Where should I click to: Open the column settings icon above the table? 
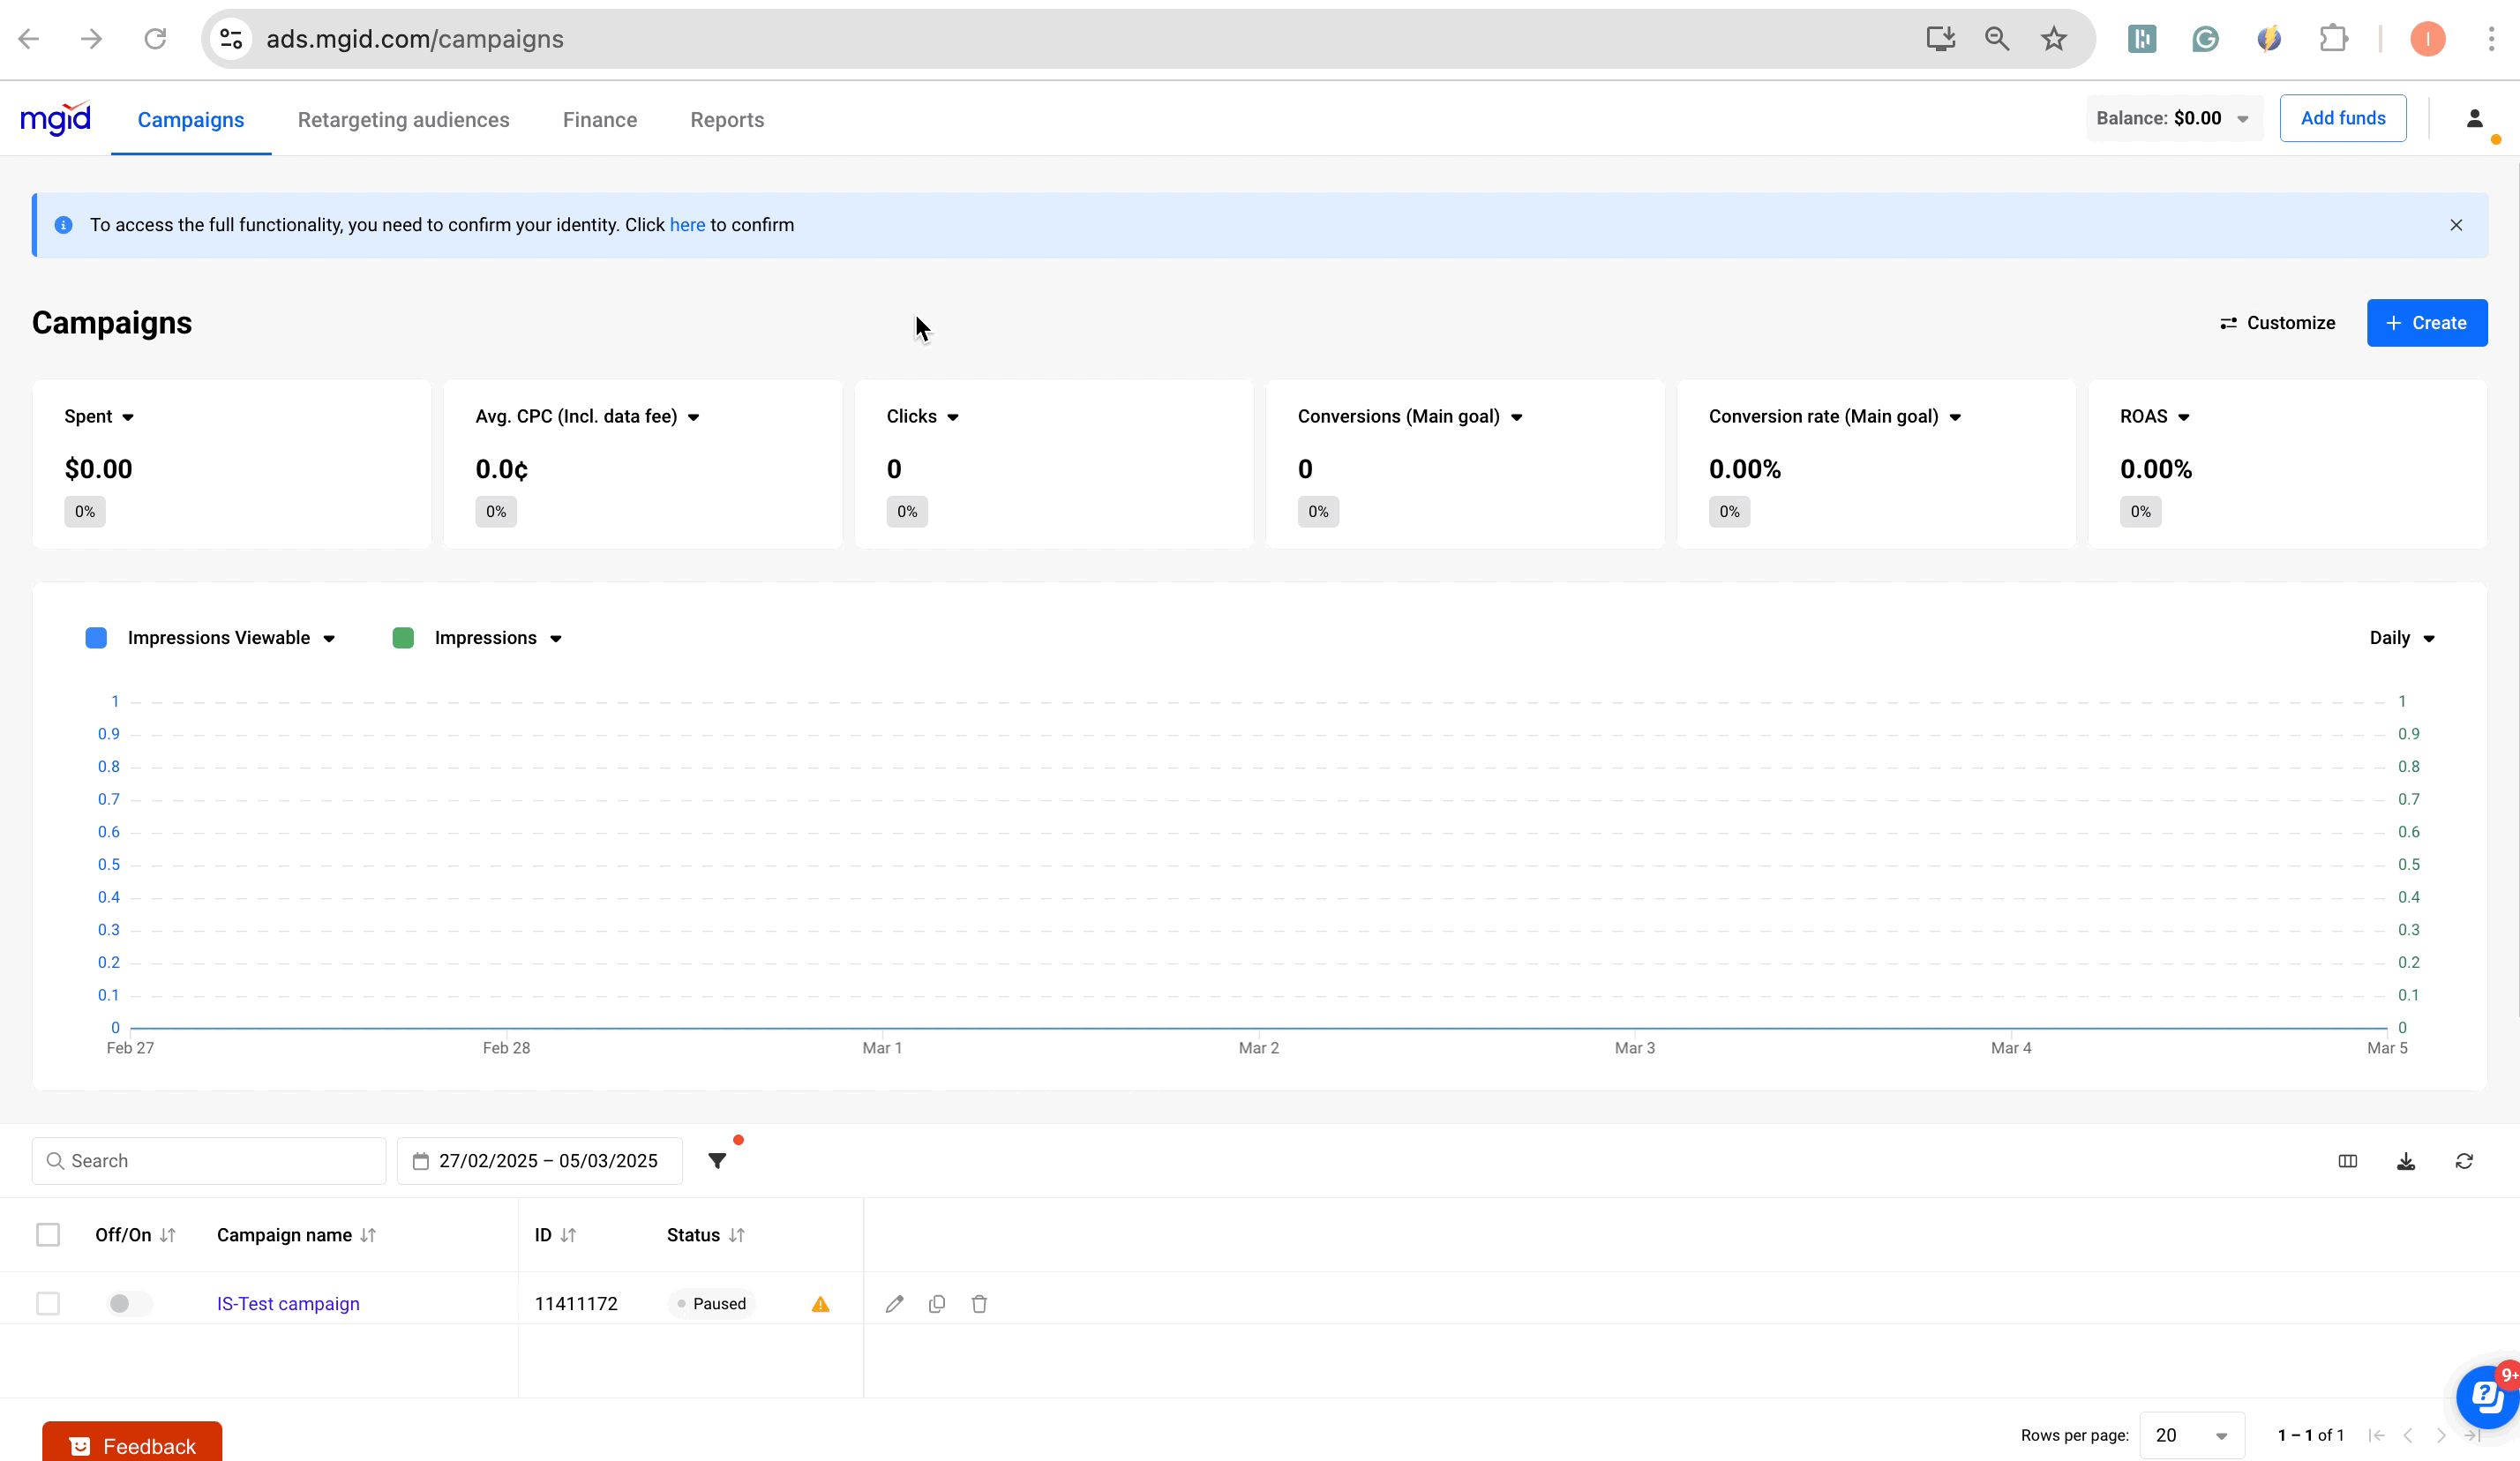2347,1160
